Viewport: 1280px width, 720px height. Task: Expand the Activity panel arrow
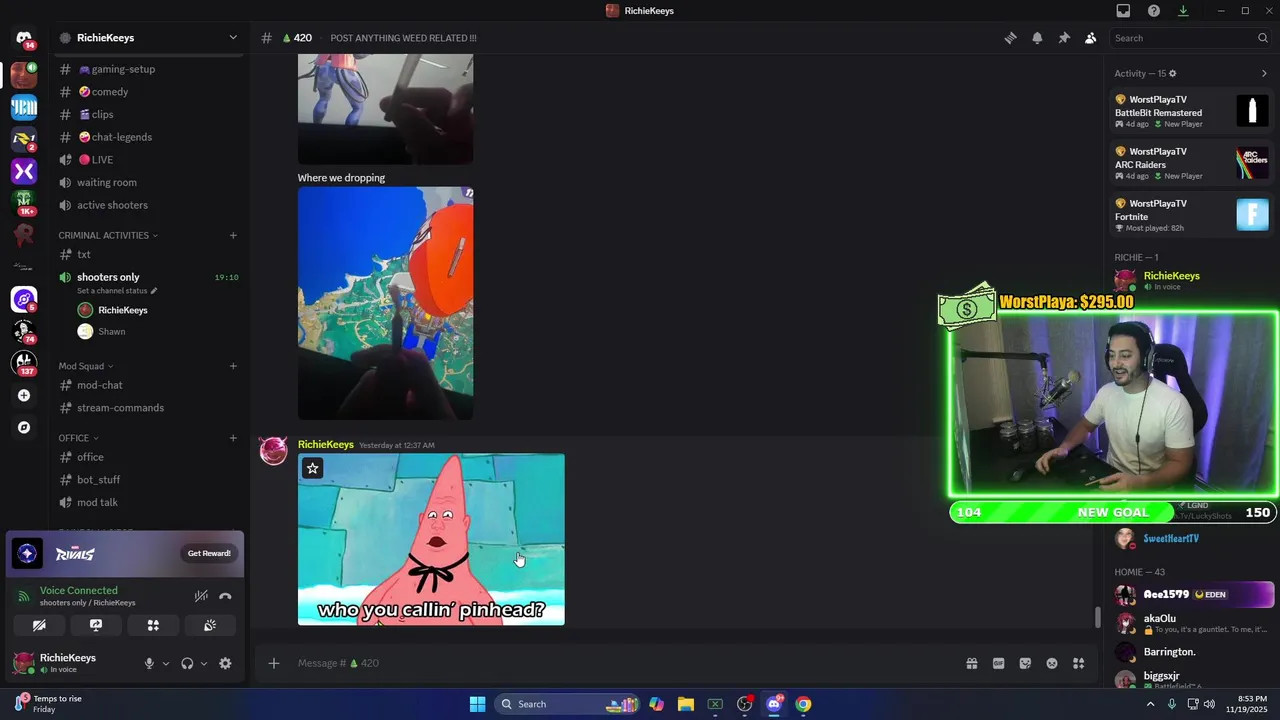tap(1264, 73)
